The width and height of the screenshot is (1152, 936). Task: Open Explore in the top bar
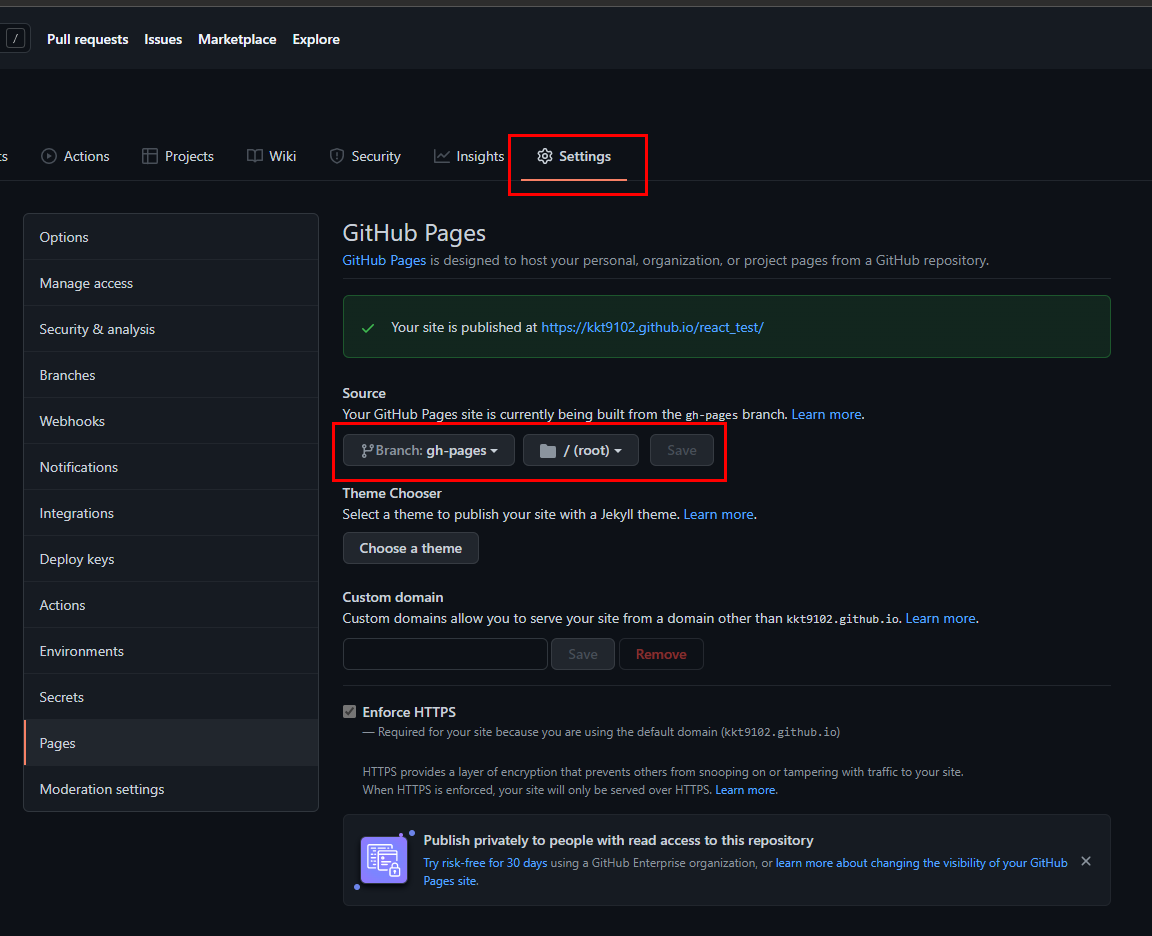tap(316, 39)
